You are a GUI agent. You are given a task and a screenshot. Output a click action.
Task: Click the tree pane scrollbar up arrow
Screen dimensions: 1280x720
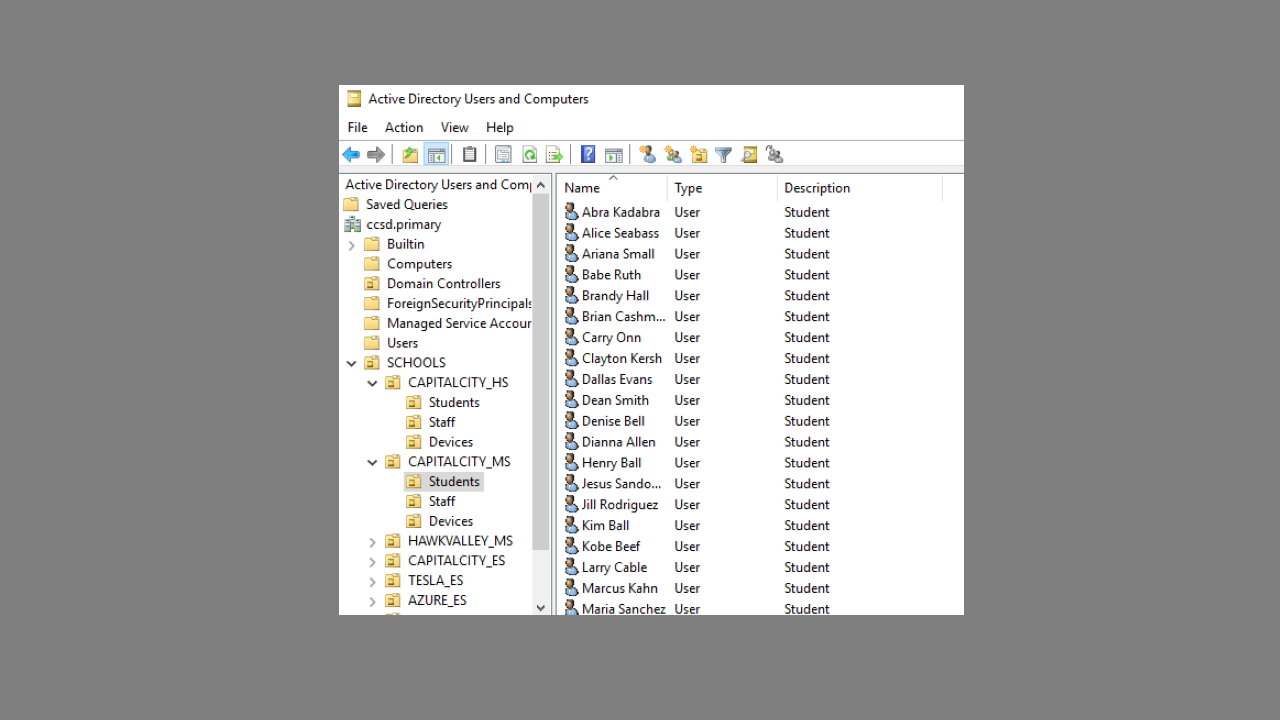[x=541, y=184]
